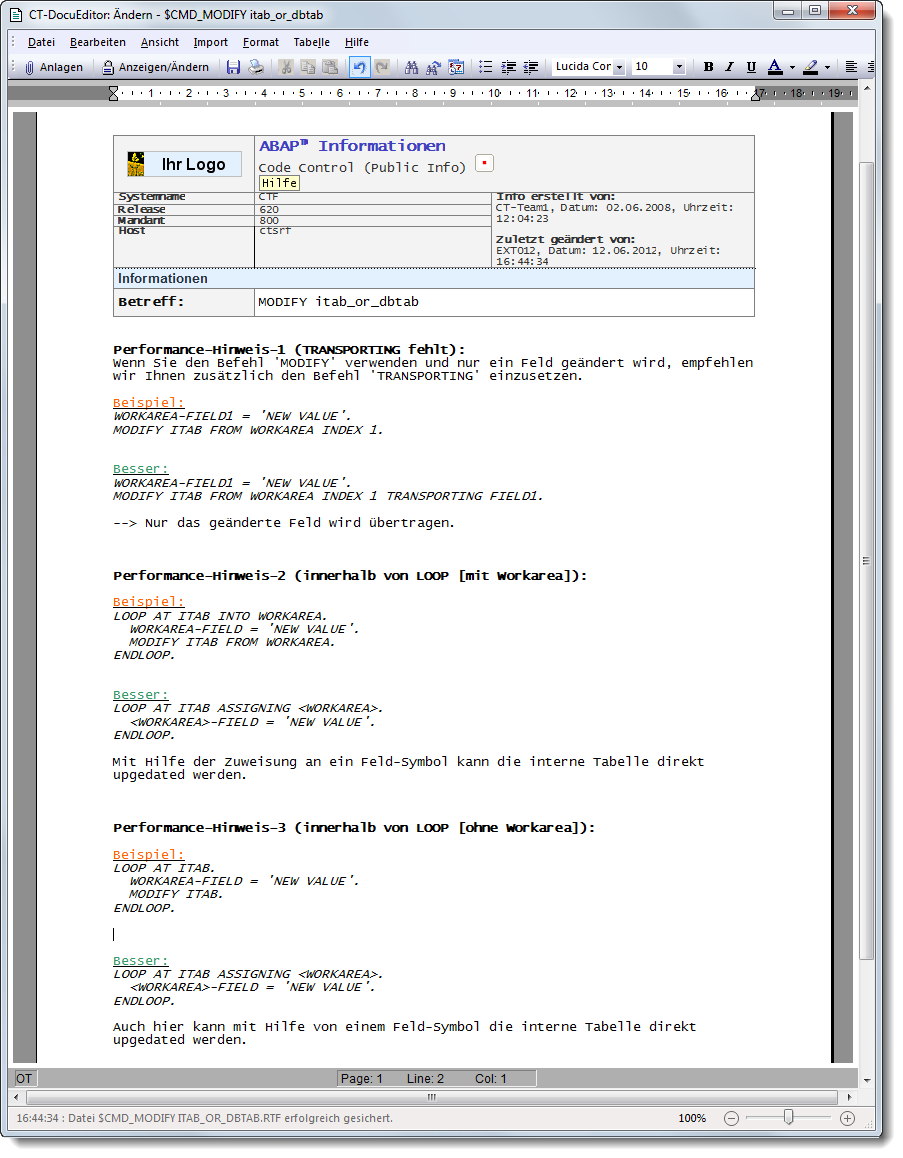Open the Lucida font name dropdown
The height and width of the screenshot is (1158, 903).
619,67
